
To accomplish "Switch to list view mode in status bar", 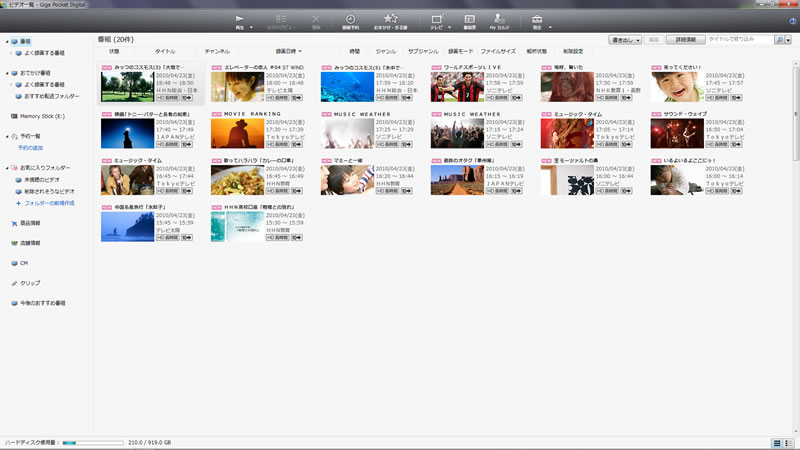I will tap(790, 442).
